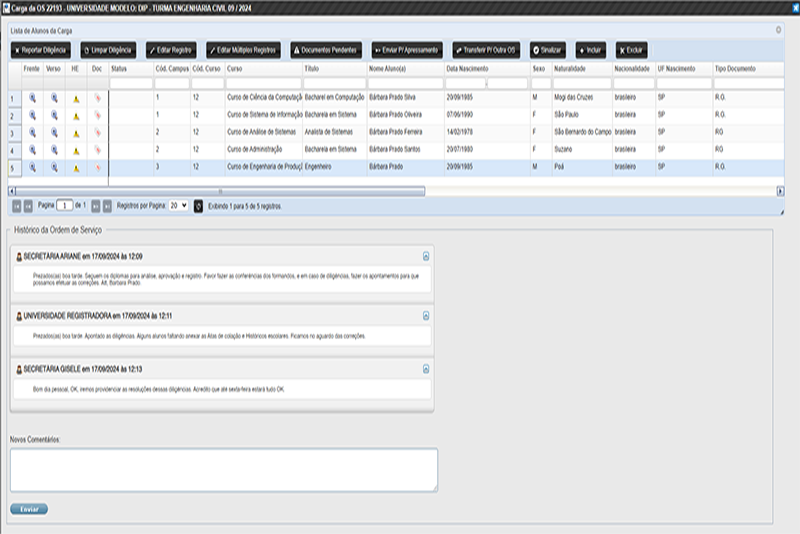Viewport: 800px width, 534px height.
Task: Collapse the SECRETARIA GISELE comment panel
Action: pos(426,368)
